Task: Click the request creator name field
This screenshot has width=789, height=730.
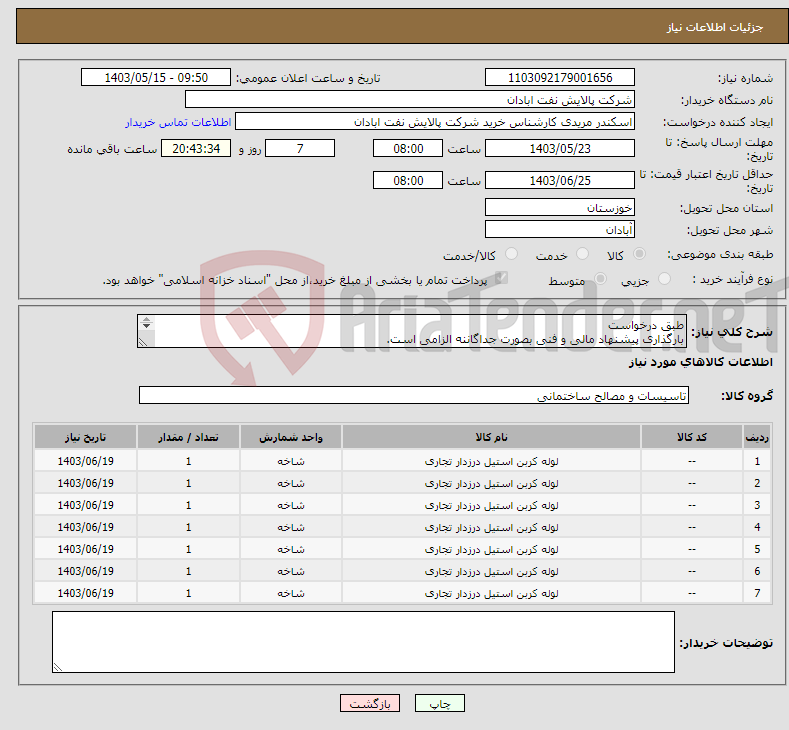Action: coord(435,122)
